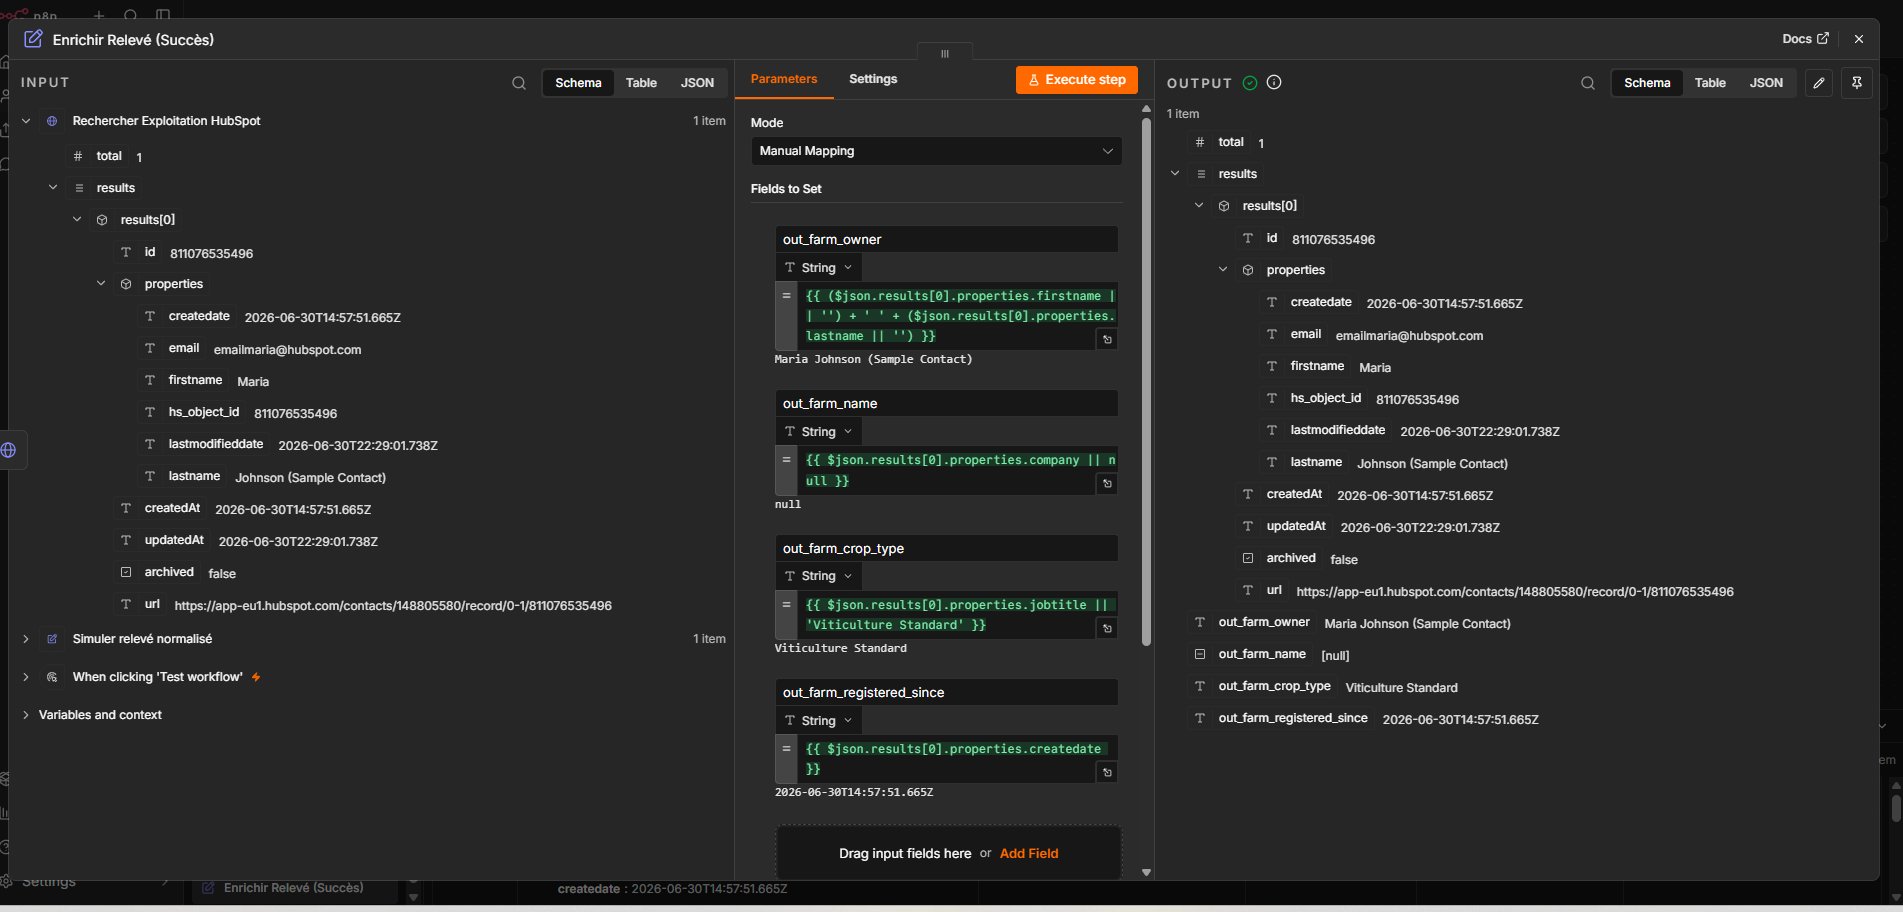Open String type dropdown for out_farm_owner
Screen dimensions: 1903x912
point(818,268)
